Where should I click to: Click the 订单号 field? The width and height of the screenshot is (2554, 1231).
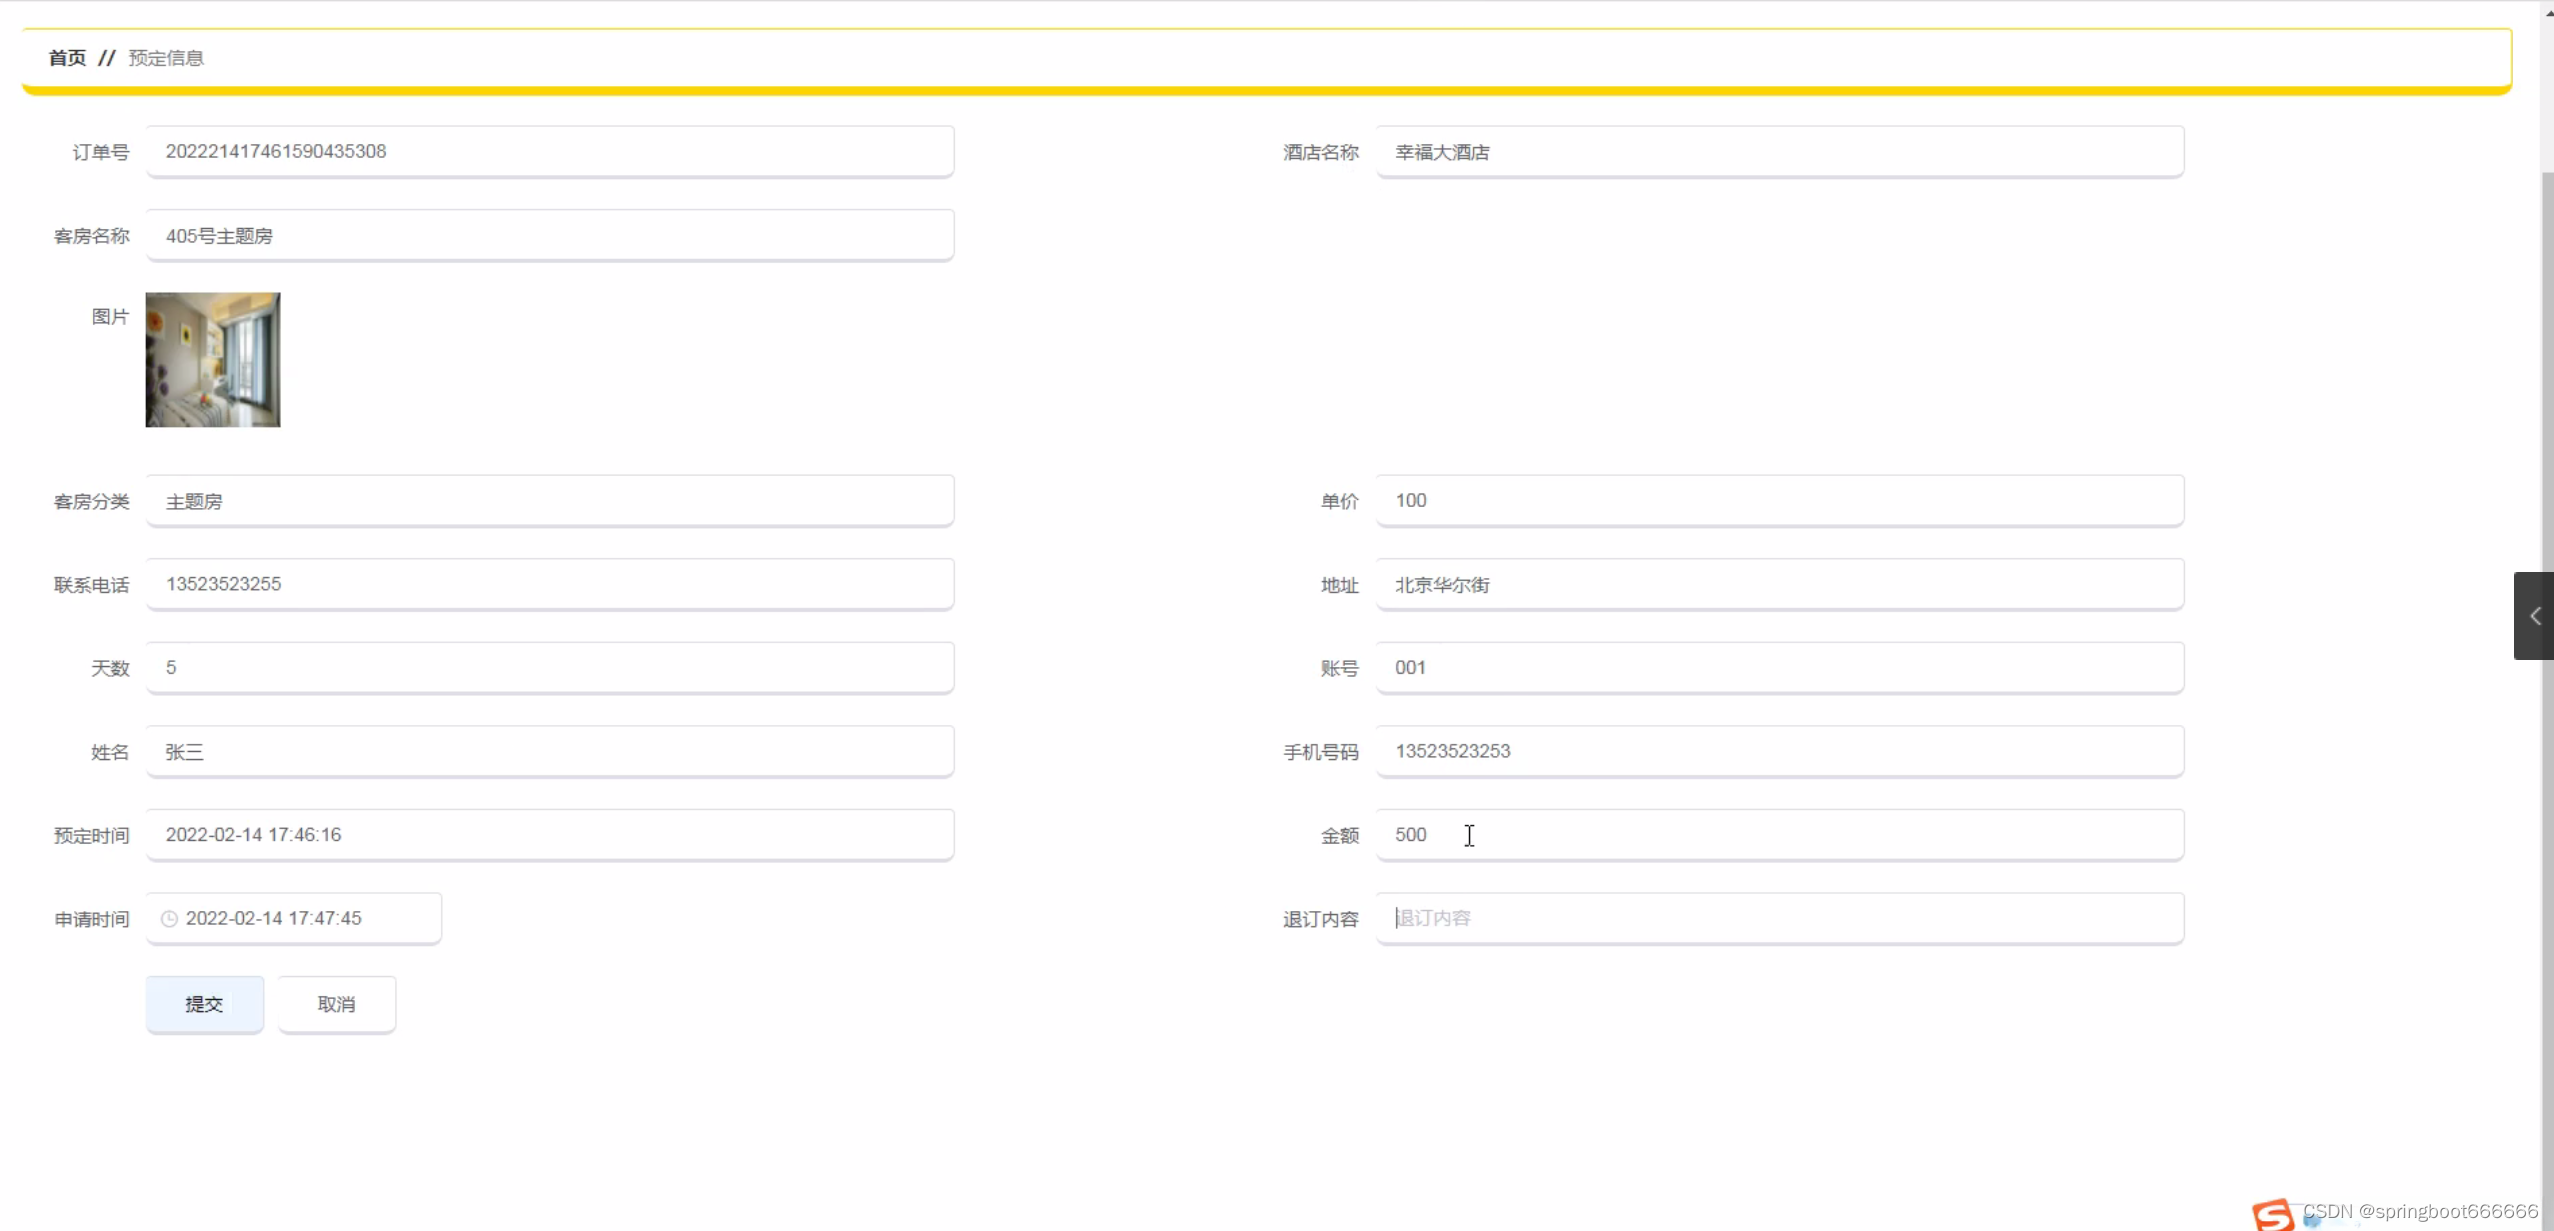549,152
